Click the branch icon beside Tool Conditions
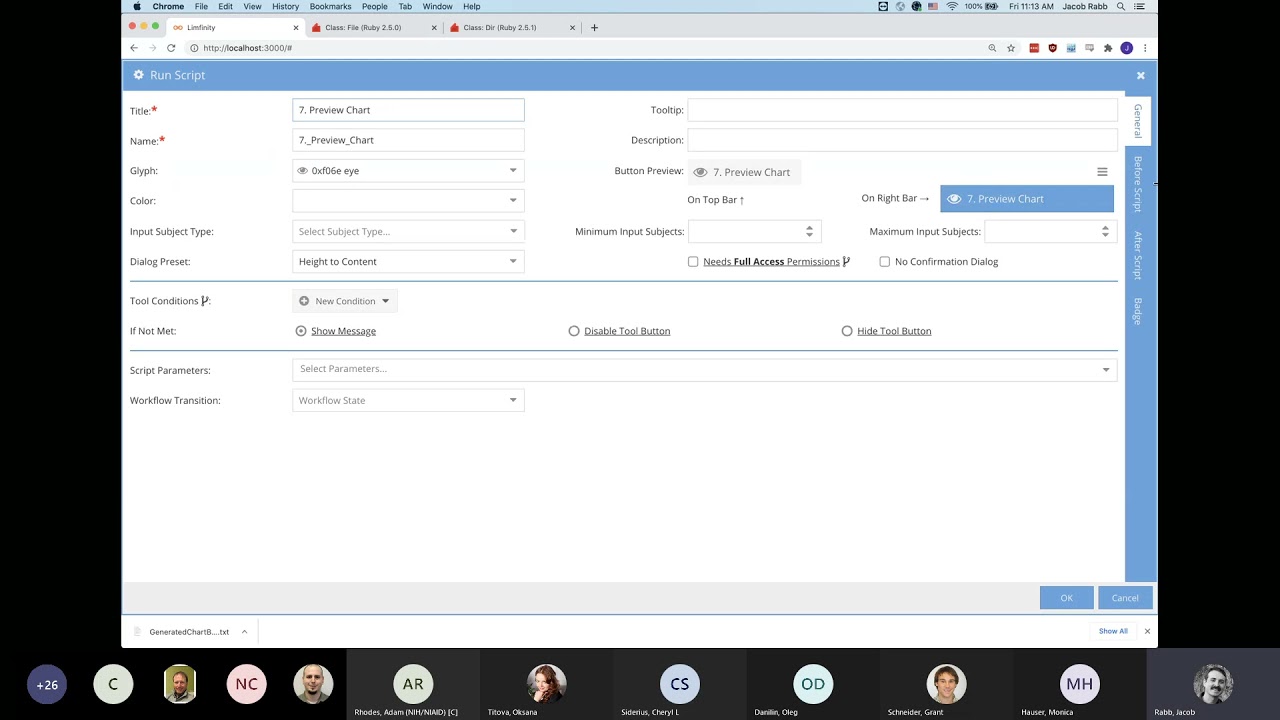The image size is (1280, 720). click(x=205, y=301)
